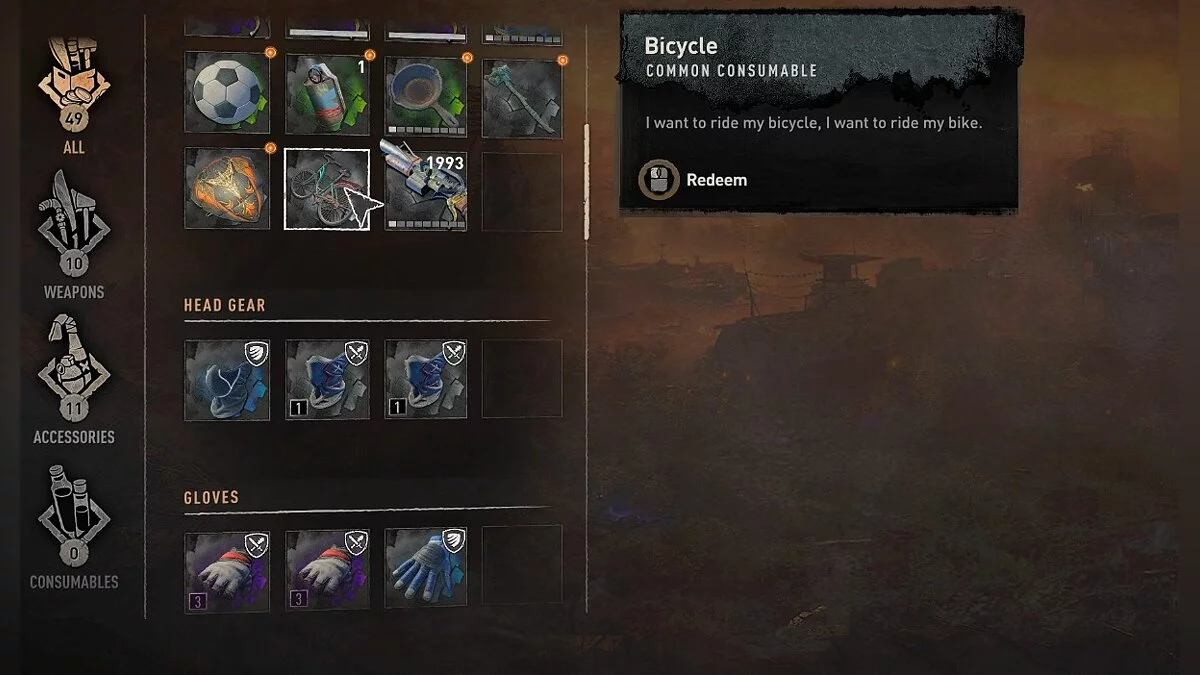Image resolution: width=1200 pixels, height=675 pixels.
Task: Select the Bicycle consumable item
Action: (327, 188)
